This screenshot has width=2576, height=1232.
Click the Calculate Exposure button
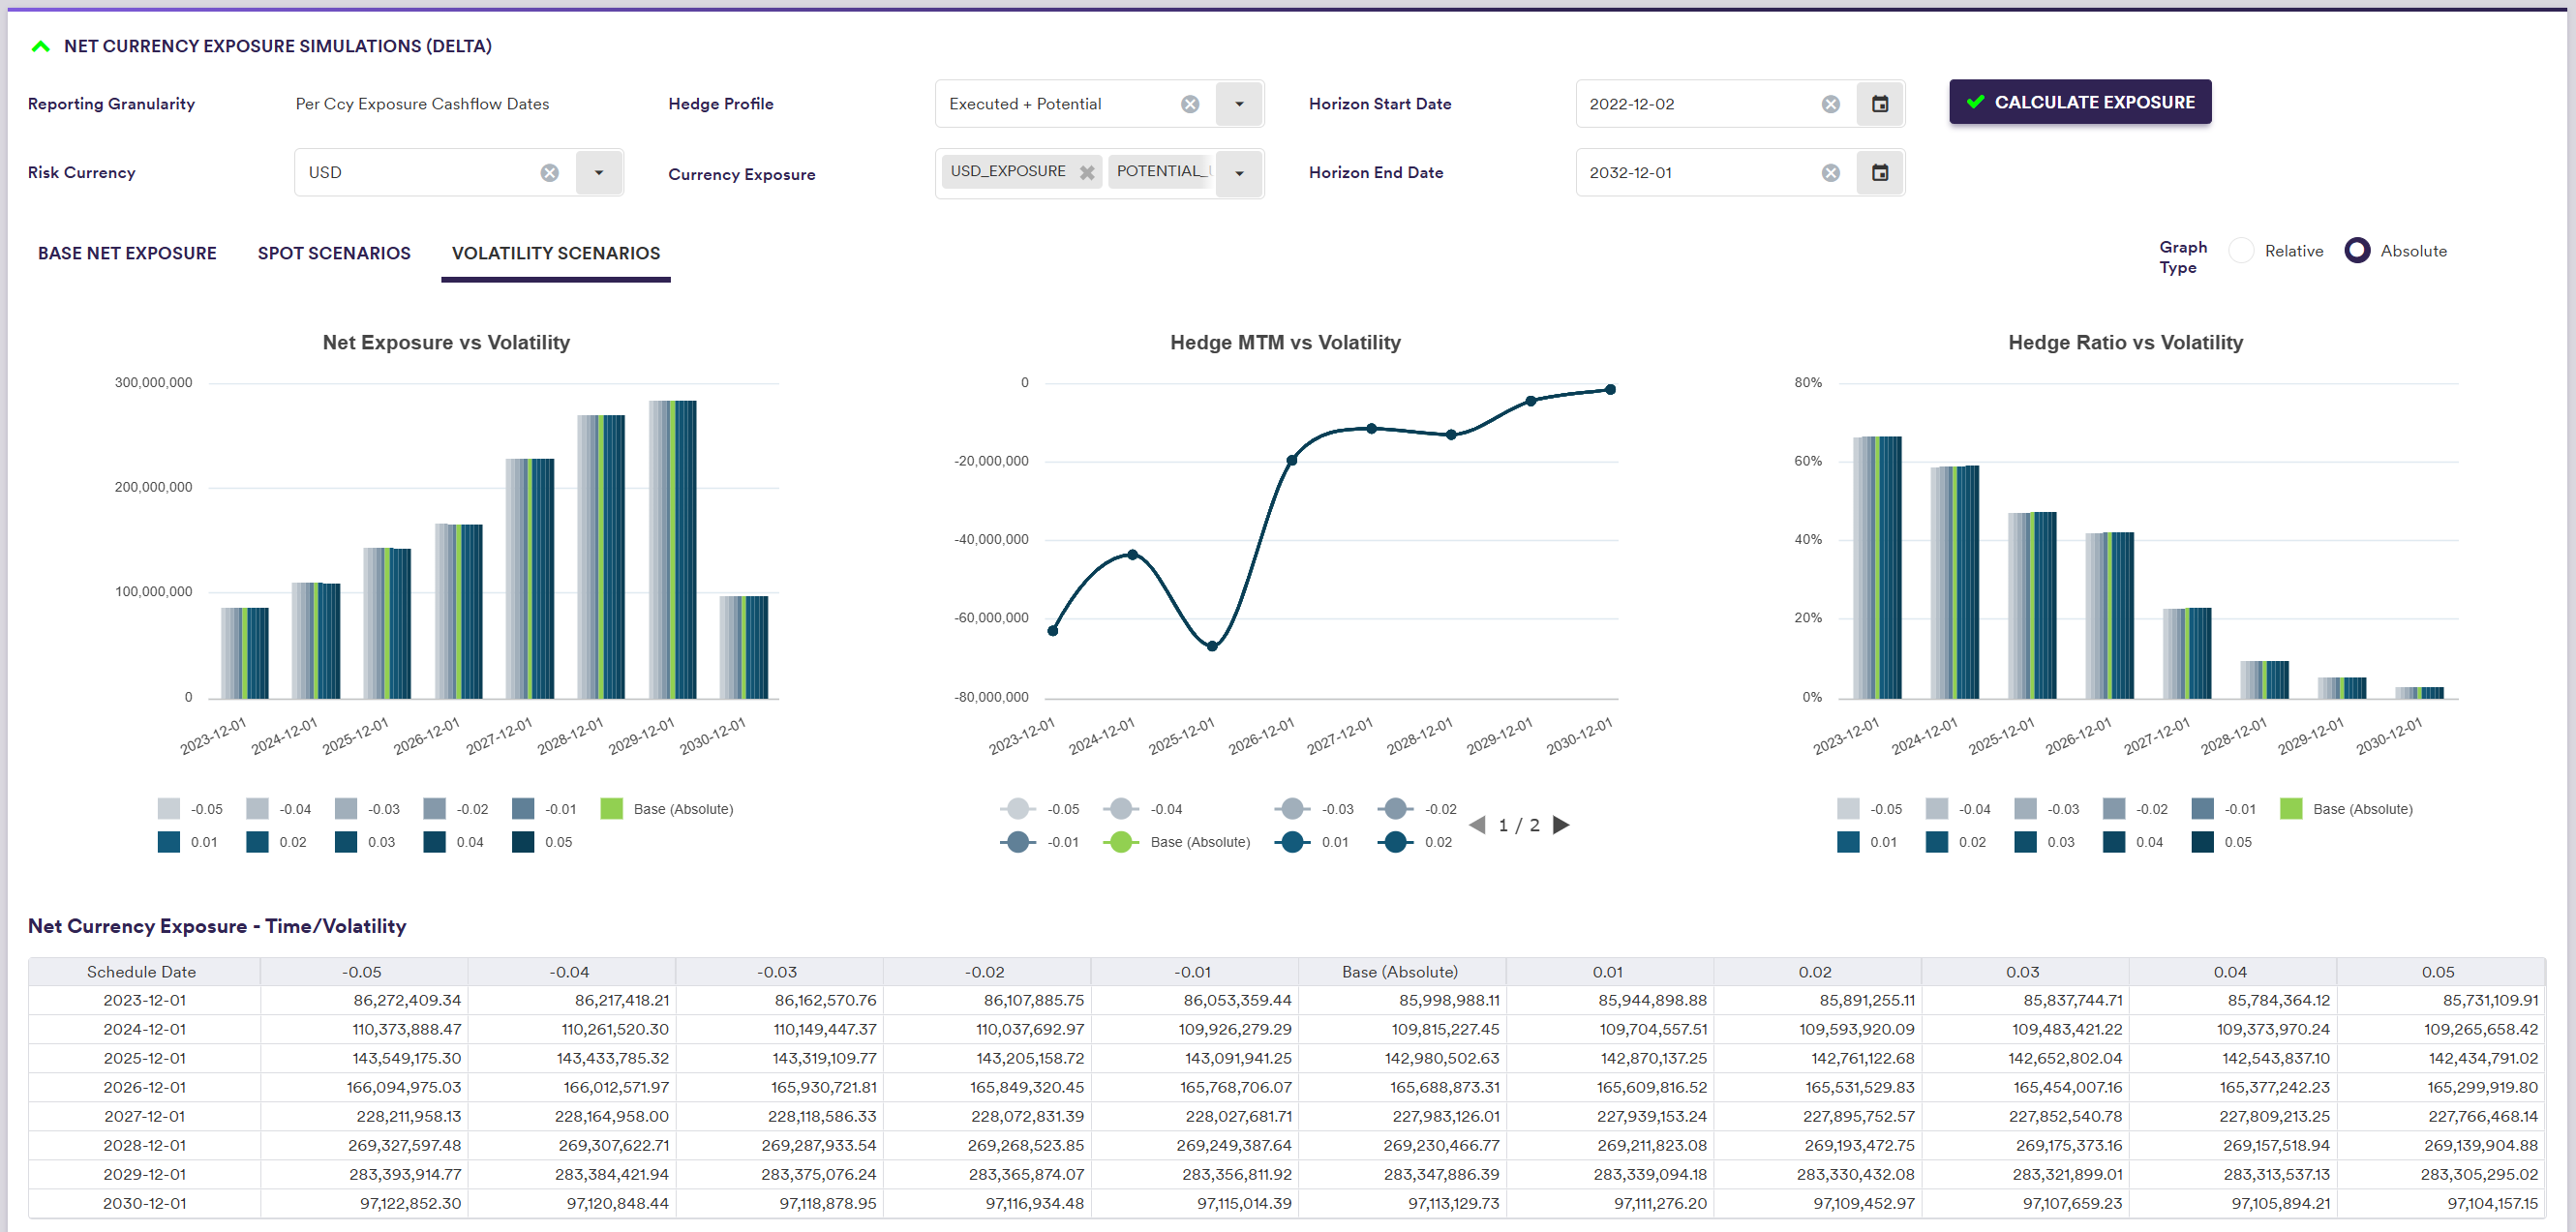tap(2079, 102)
